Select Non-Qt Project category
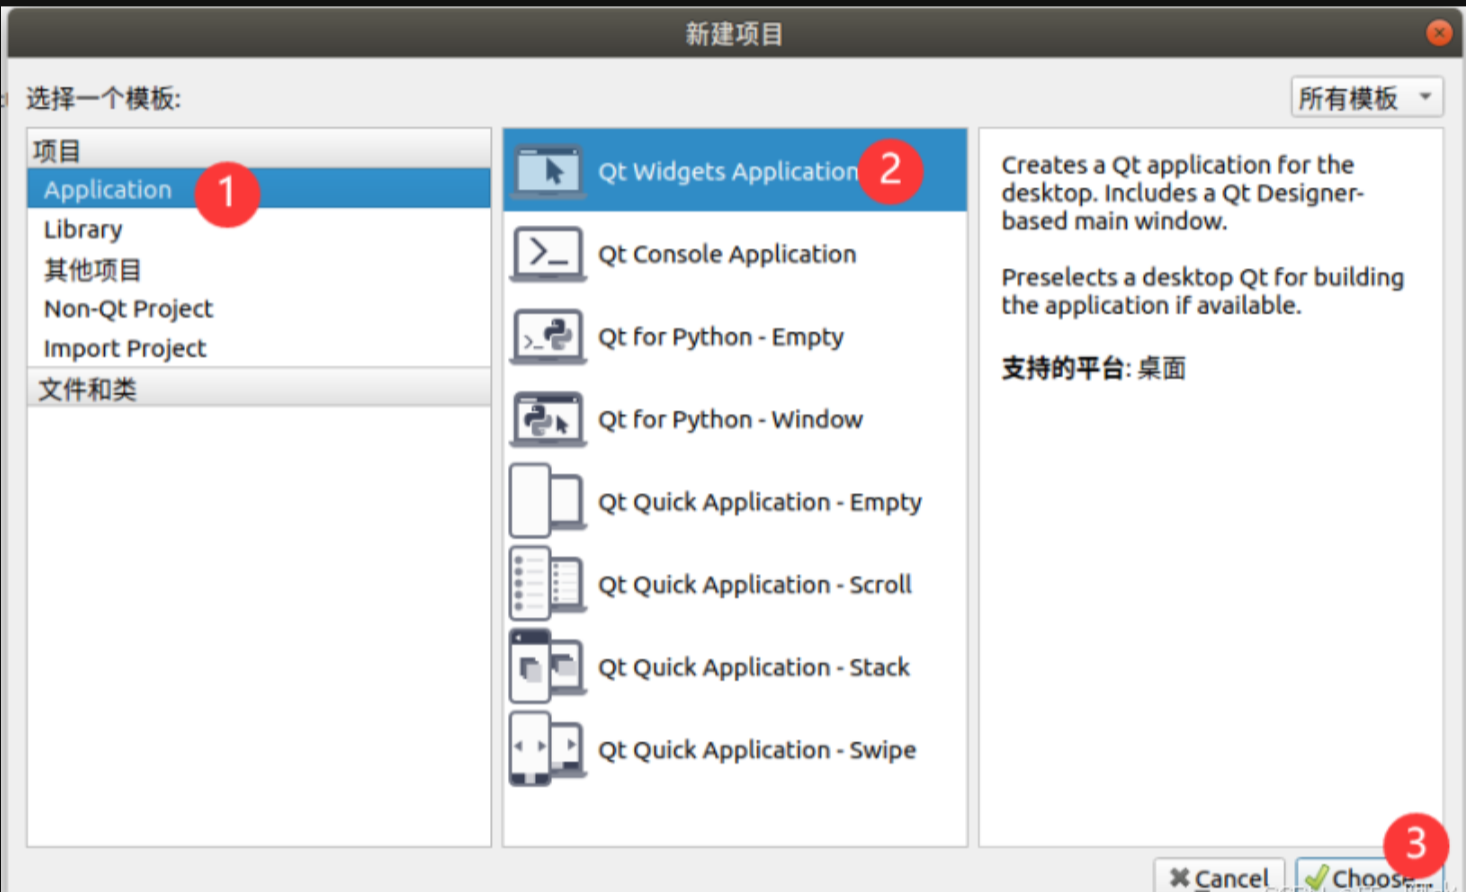 (x=128, y=309)
